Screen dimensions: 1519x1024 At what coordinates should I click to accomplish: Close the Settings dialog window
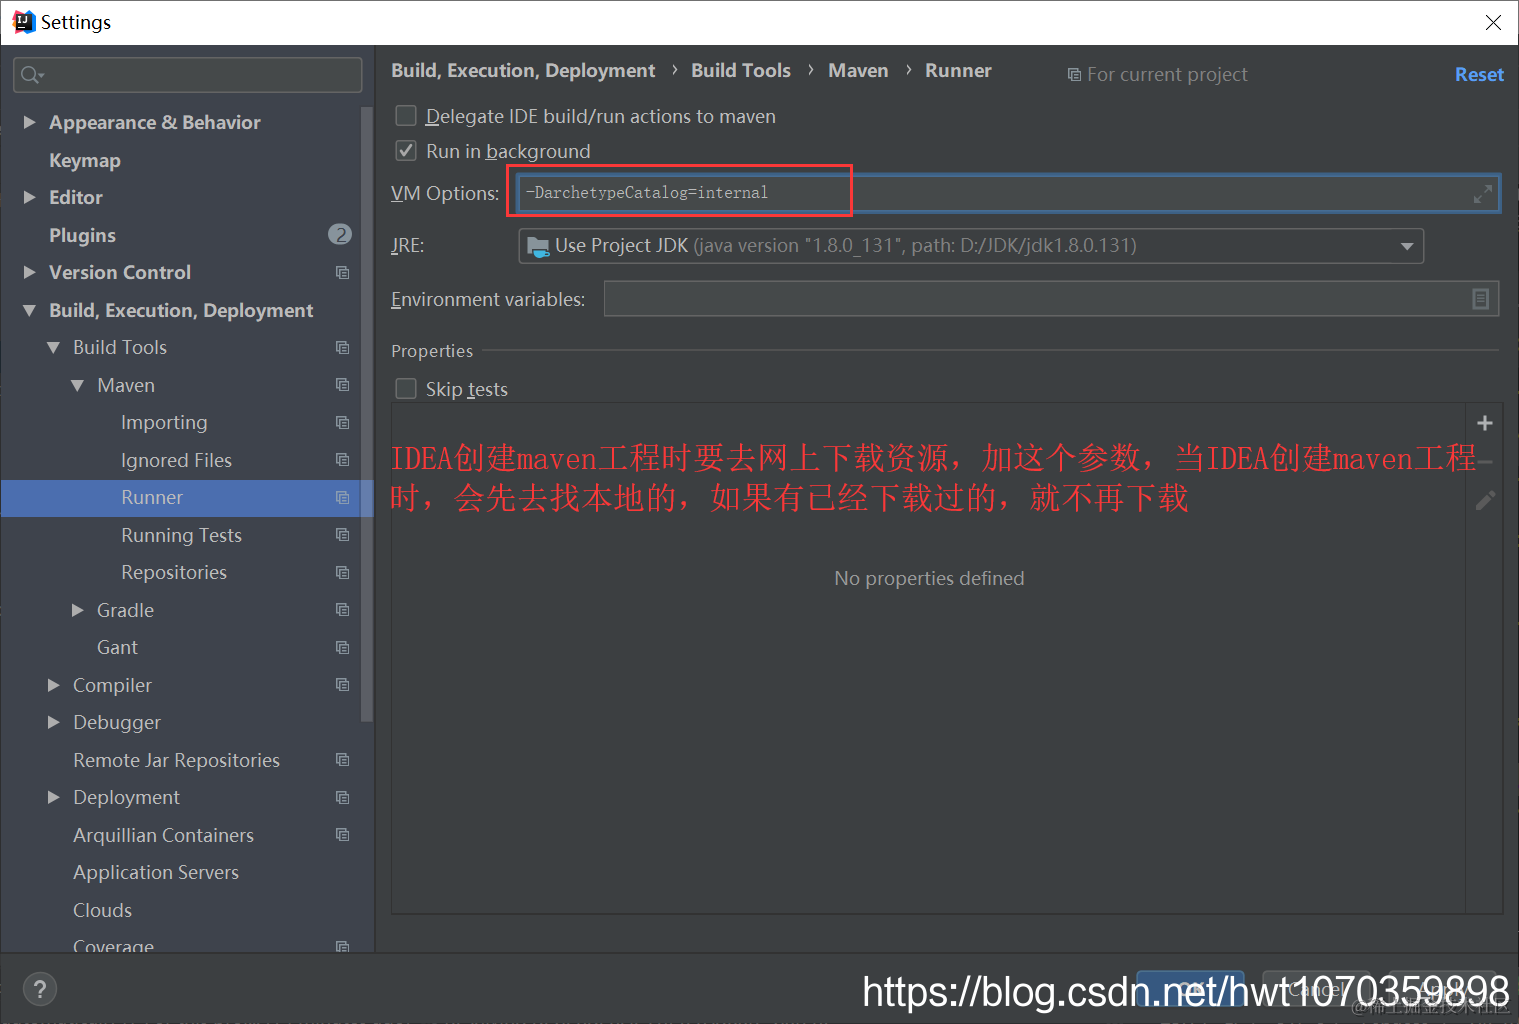[1493, 22]
